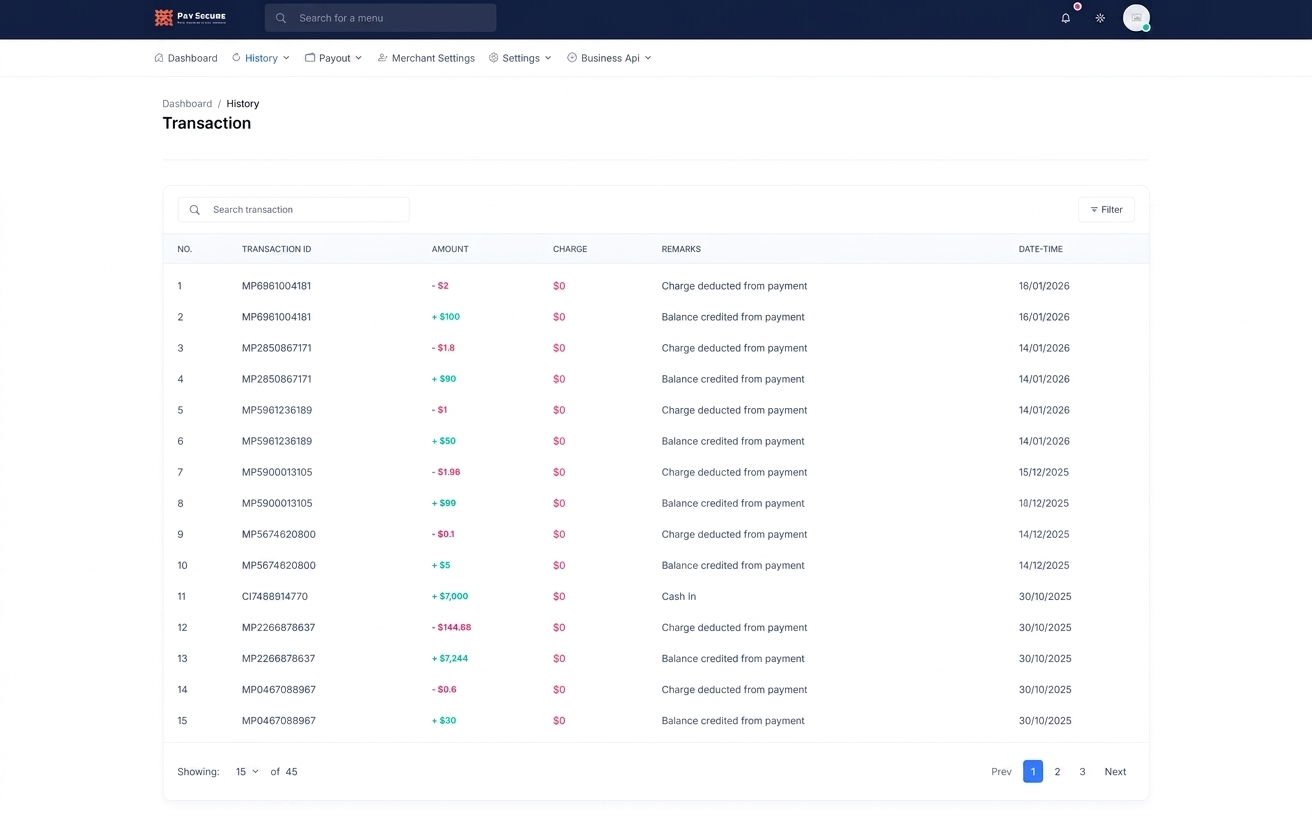This screenshot has width=1312, height=816.
Task: Toggle the theme sun icon
Action: click(x=1100, y=18)
